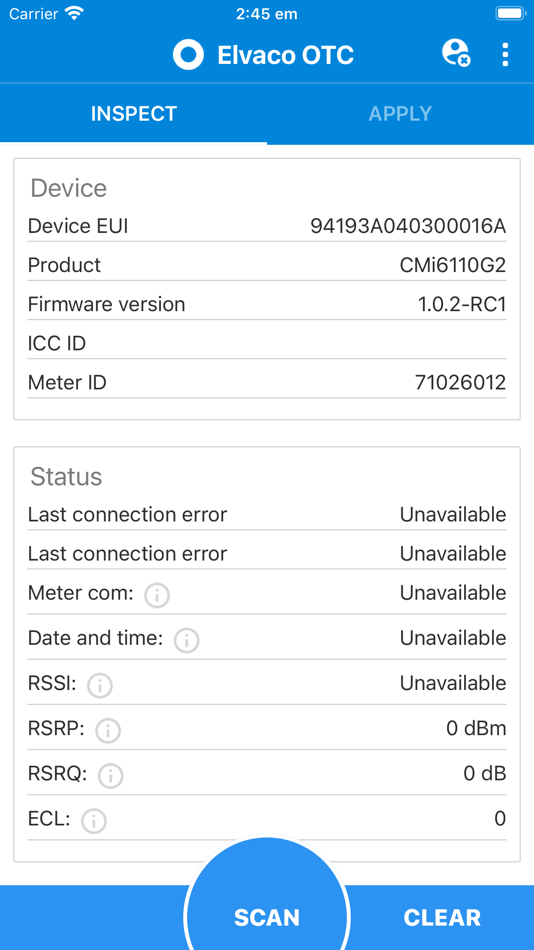Screen dimensions: 534x950
Task: Select the INSPECT tab
Action: click(133, 113)
